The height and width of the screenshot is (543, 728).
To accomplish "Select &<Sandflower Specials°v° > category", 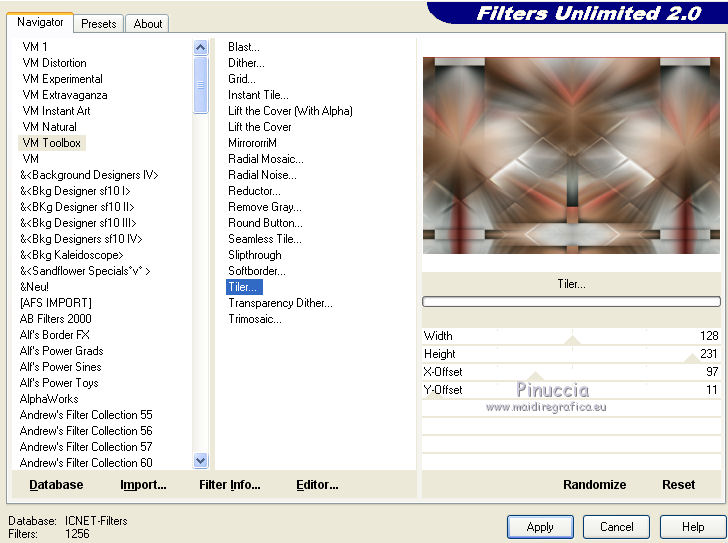I will click(85, 271).
